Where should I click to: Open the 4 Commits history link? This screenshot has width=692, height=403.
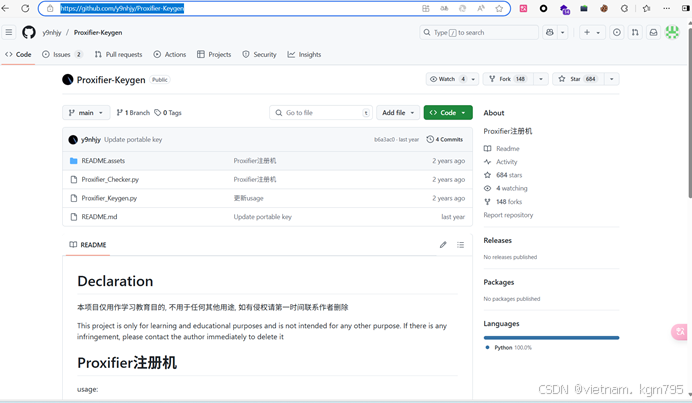pos(445,139)
